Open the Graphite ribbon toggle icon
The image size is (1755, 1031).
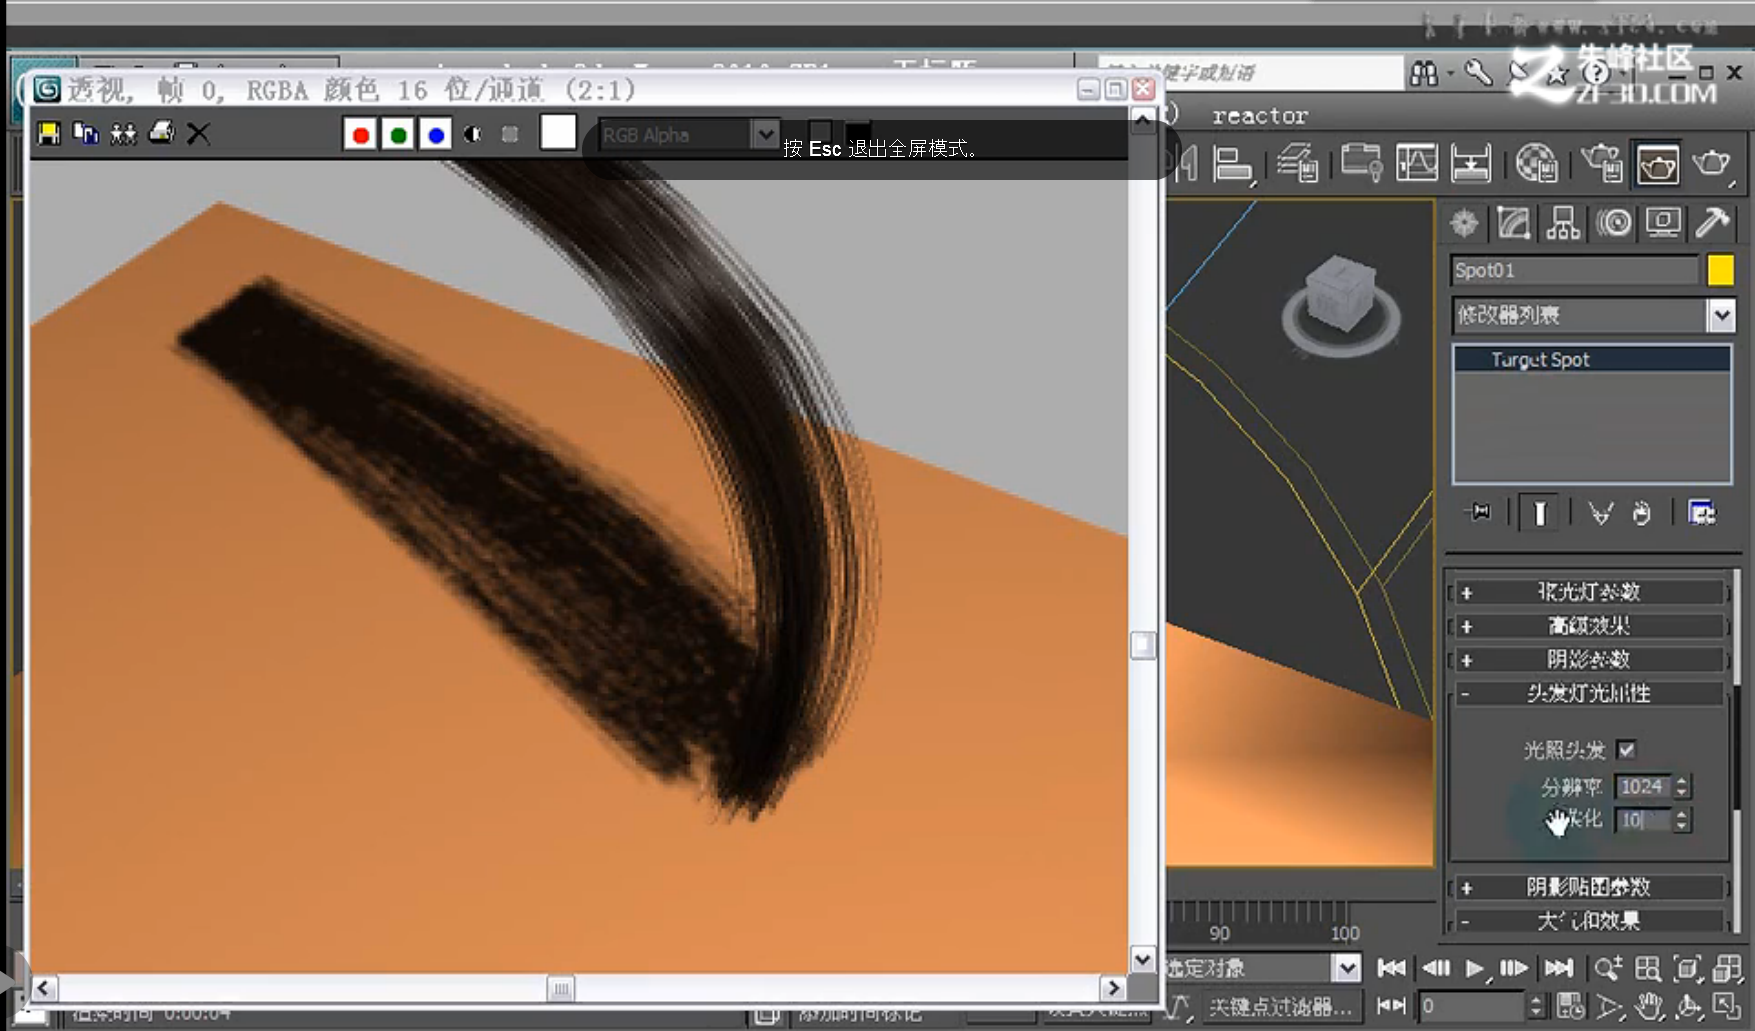(1361, 162)
